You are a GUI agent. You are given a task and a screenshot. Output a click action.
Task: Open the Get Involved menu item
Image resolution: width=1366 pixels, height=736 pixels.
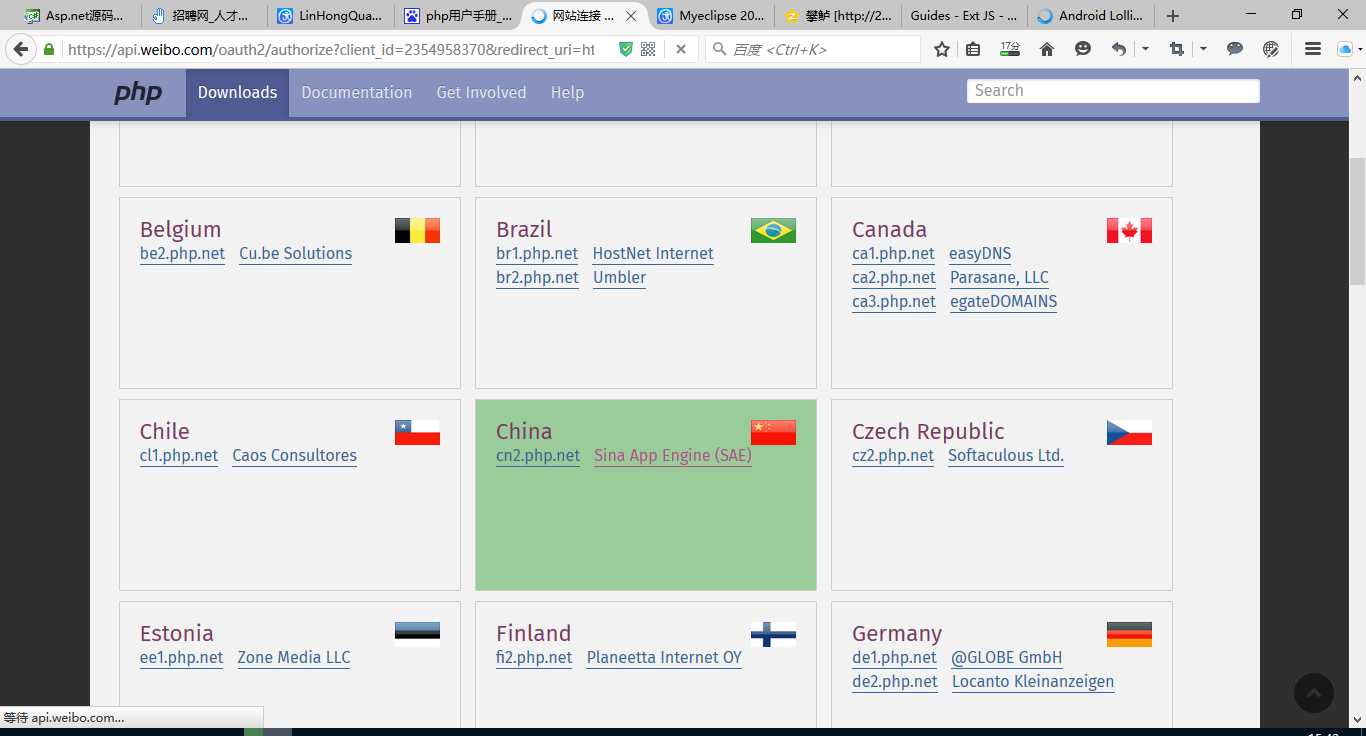pos(481,92)
